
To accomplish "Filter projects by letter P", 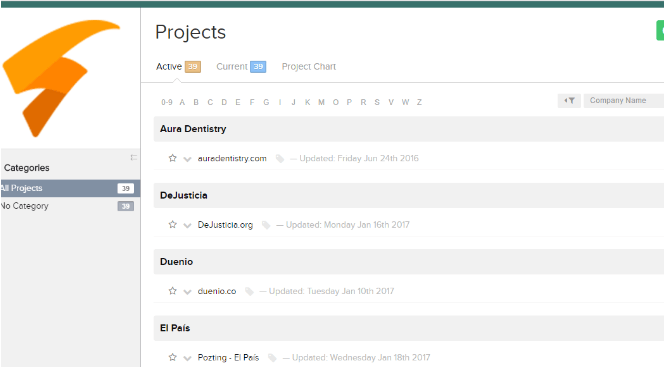I will (349, 102).
